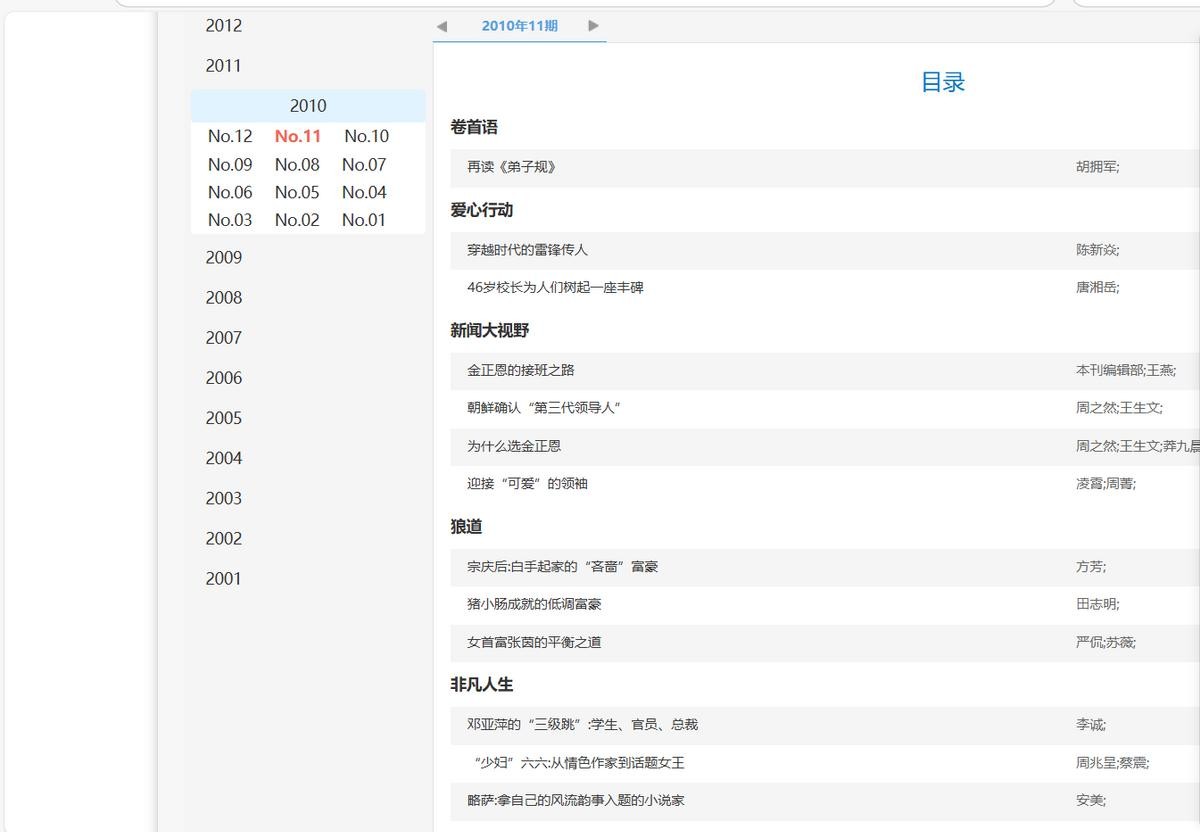Open article 女首富张茵的平衡之道
The height and width of the screenshot is (832, 1200).
(x=534, y=642)
